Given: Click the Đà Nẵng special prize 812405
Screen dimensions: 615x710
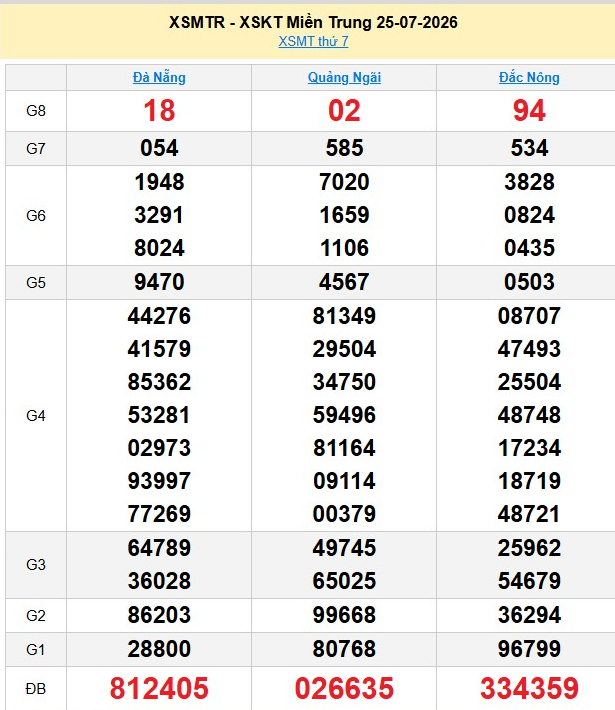Looking at the screenshot, I should (159, 688).
